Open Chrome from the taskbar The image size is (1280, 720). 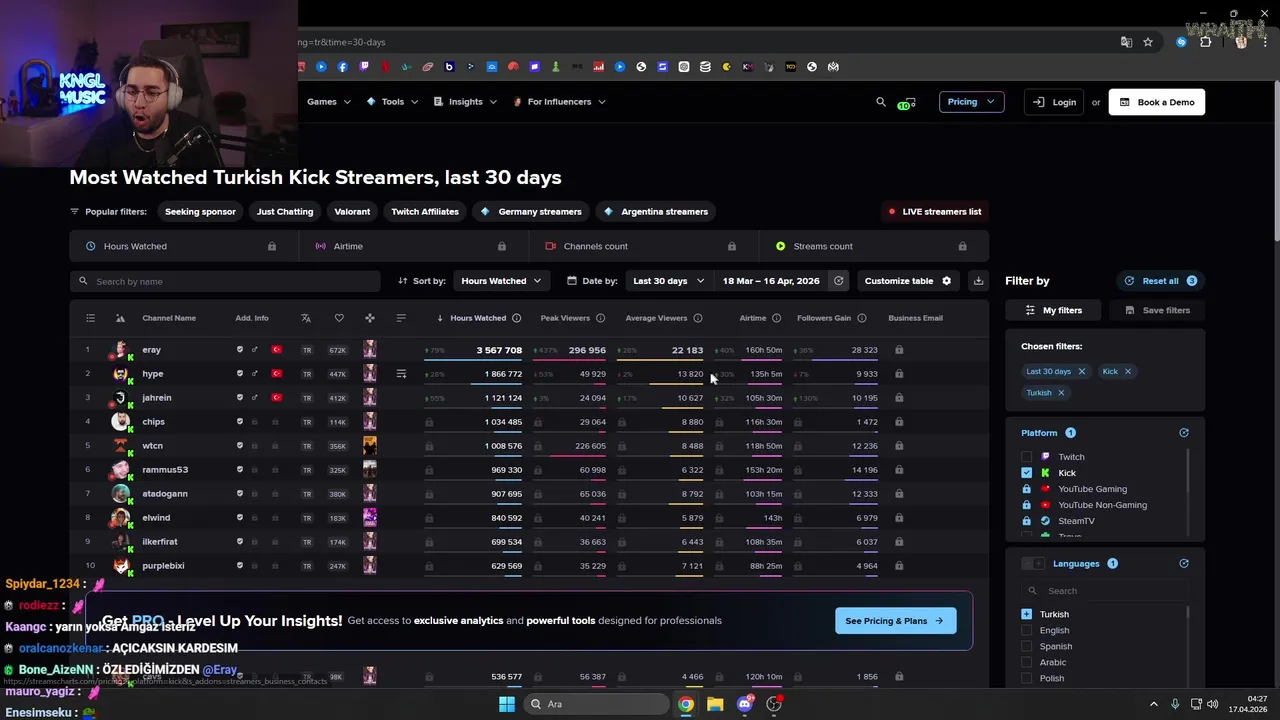(x=686, y=704)
